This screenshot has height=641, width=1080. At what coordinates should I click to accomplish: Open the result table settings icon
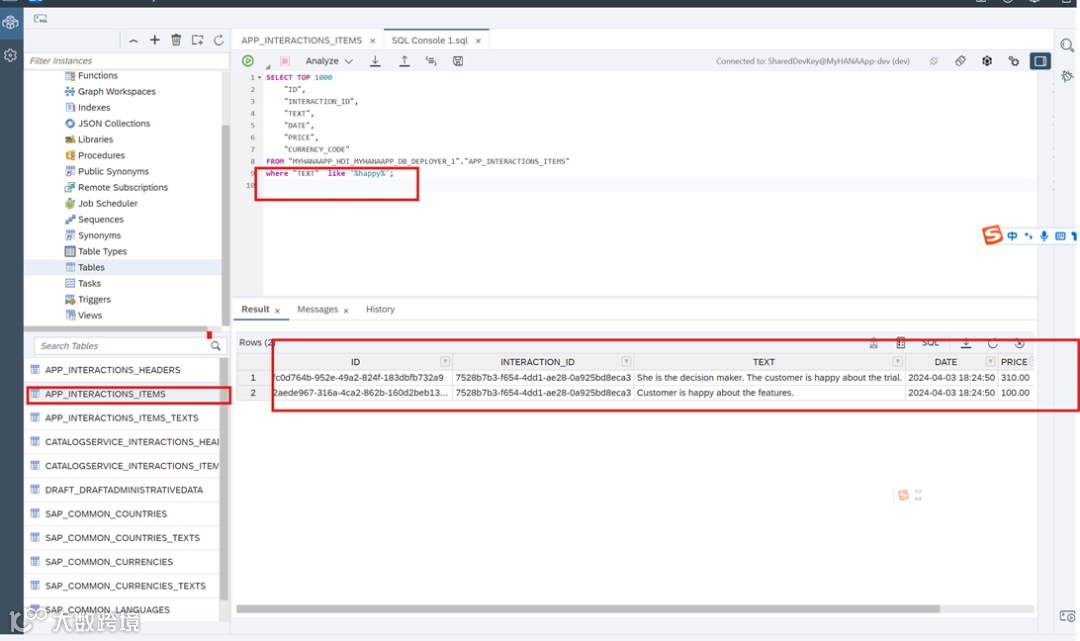point(900,342)
